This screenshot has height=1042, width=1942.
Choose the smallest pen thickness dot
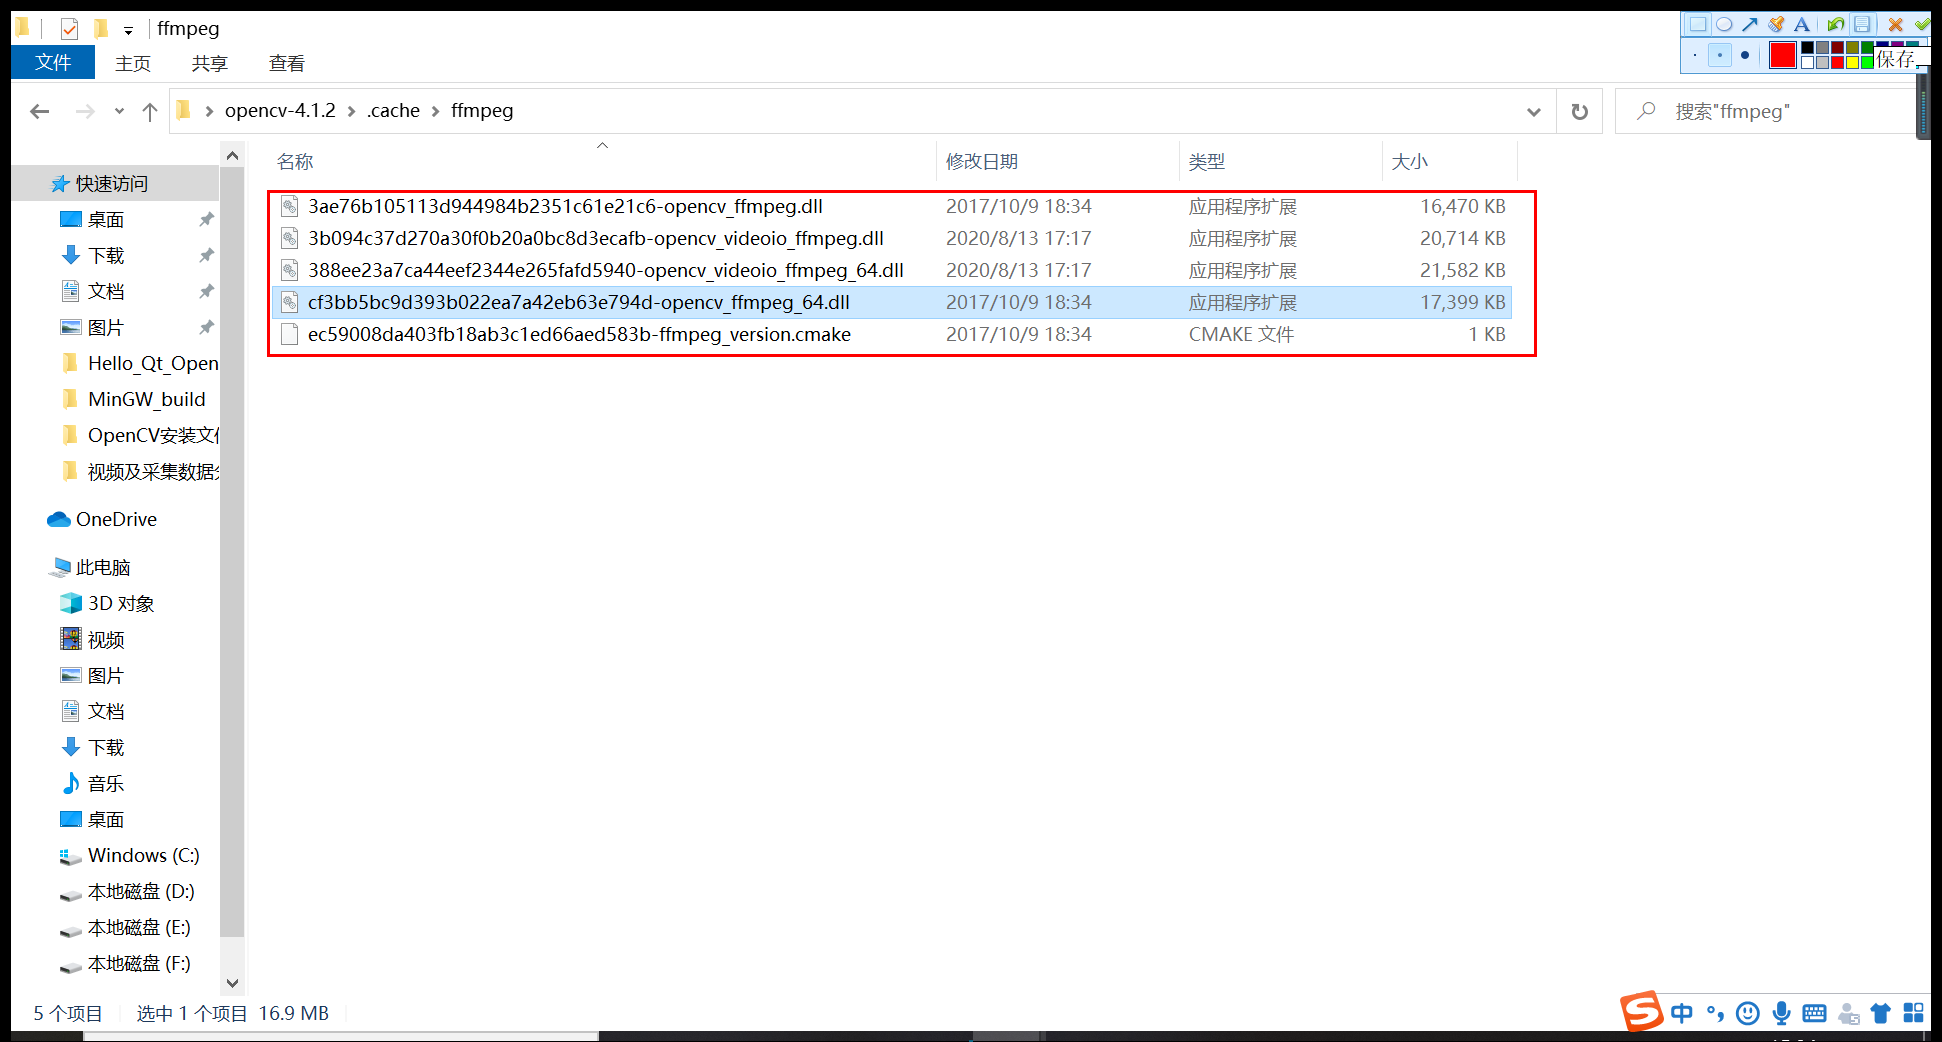[x=1695, y=55]
